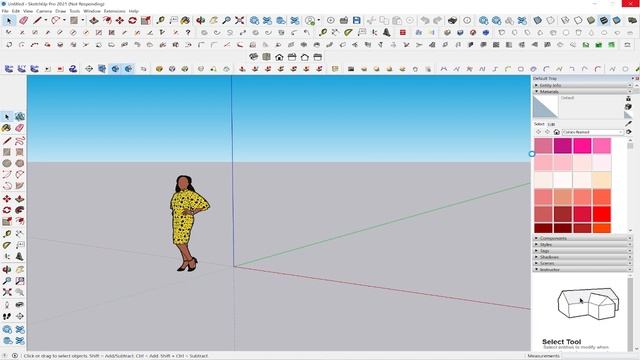The image size is (640, 360).
Task: Select the Follow Me tool
Action: click(20, 210)
